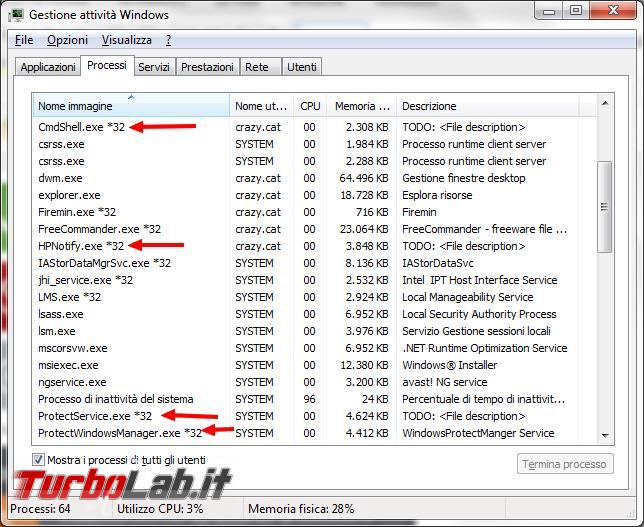Click the Esplora risorse description
The height and width of the screenshot is (527, 644).
click(x=437, y=195)
